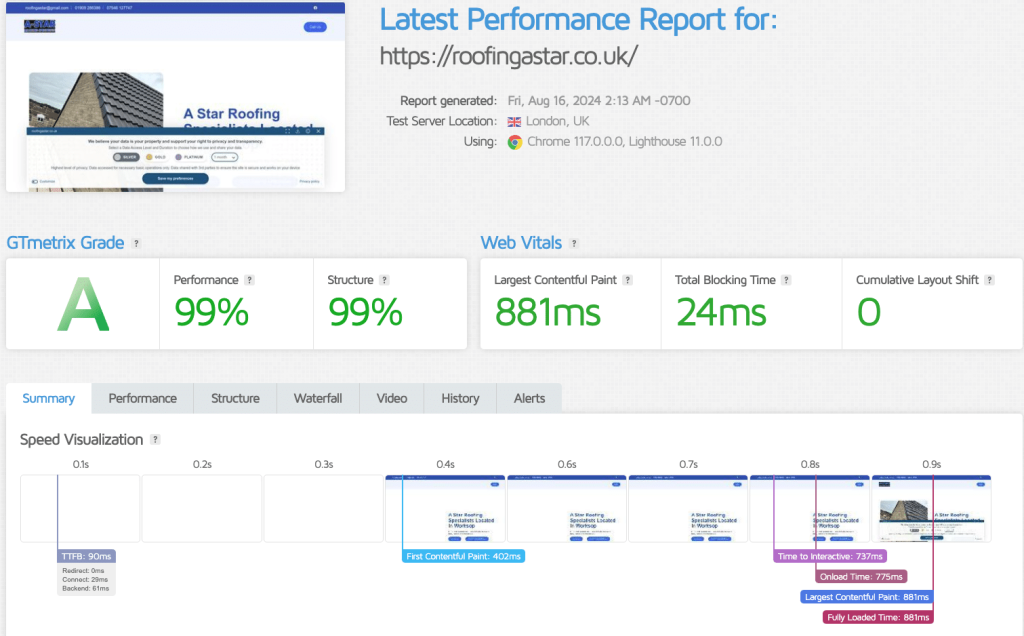The height and width of the screenshot is (636, 1024).
Task: Show Total Blocking Time help tooltip
Action: [x=786, y=279]
